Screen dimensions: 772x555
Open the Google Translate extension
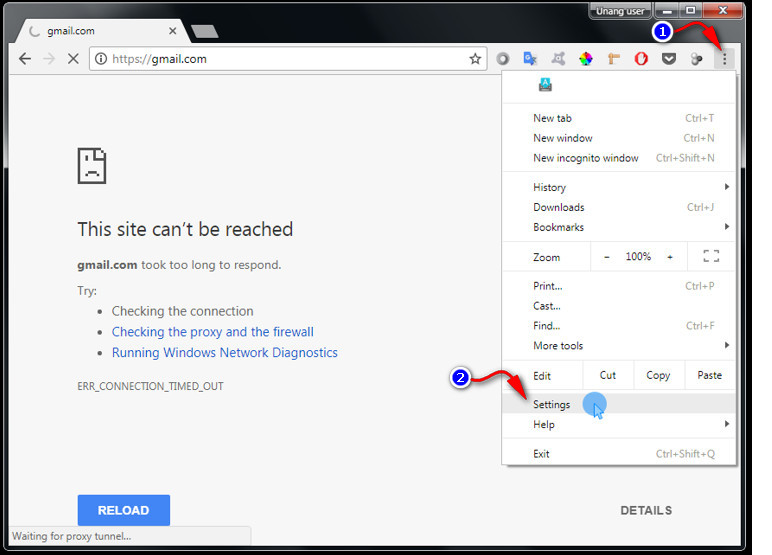530,59
